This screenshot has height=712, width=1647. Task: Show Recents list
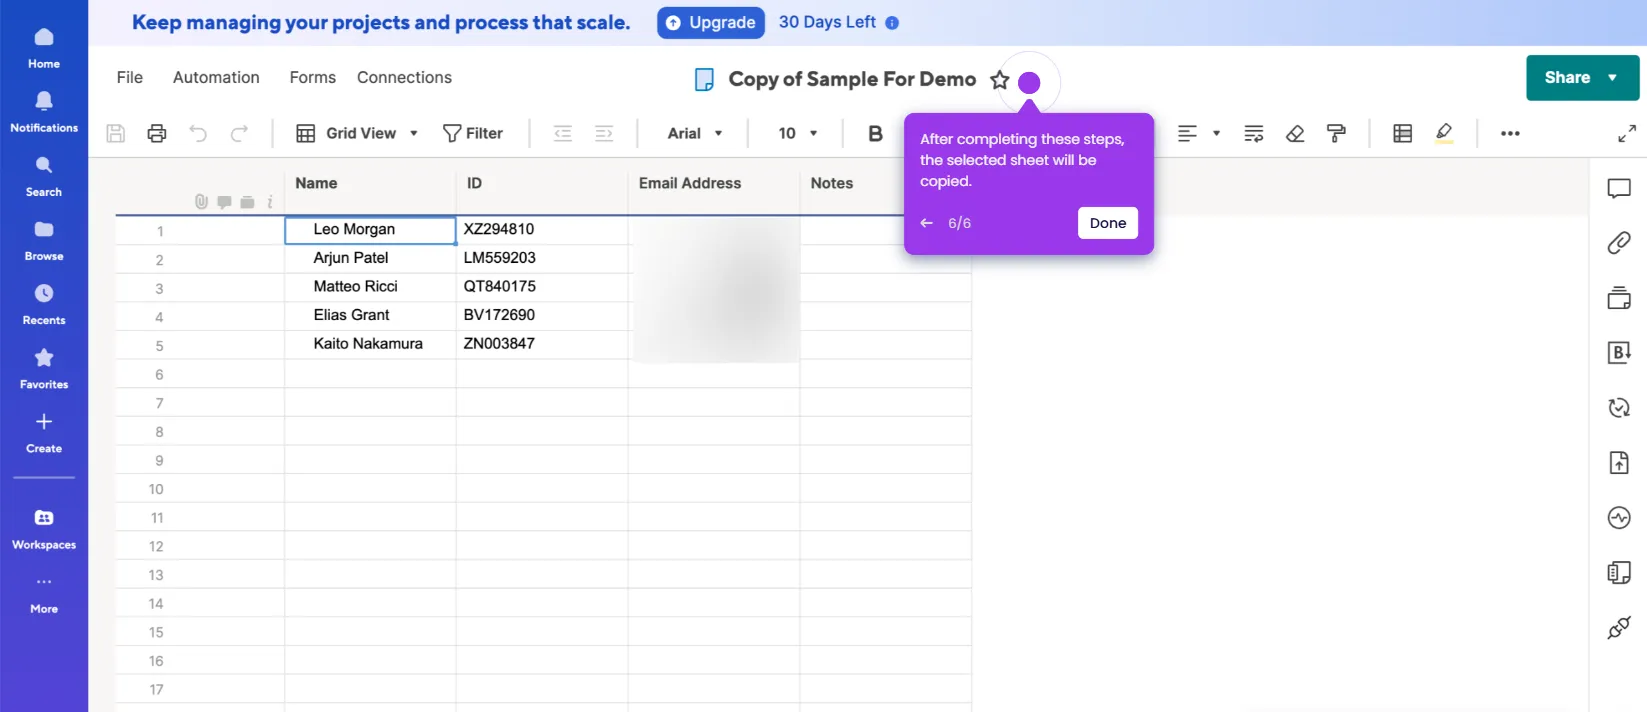click(x=44, y=304)
